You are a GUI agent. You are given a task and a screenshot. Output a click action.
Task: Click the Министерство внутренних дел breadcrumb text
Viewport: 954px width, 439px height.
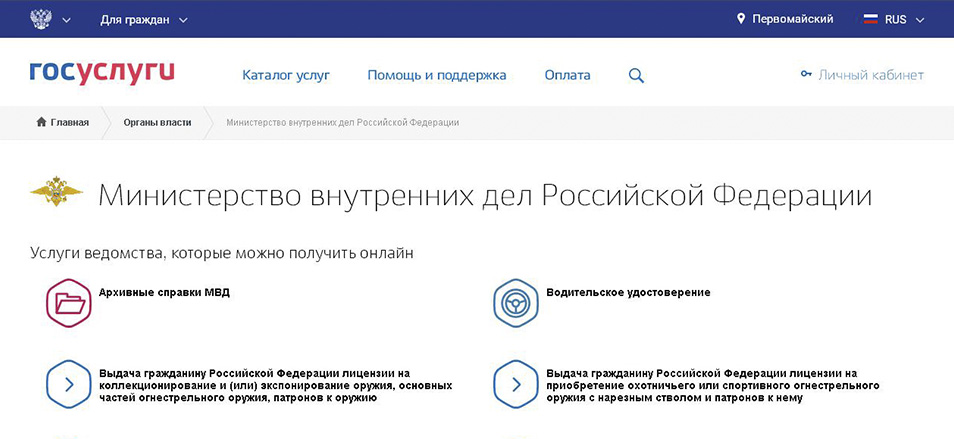(x=343, y=122)
